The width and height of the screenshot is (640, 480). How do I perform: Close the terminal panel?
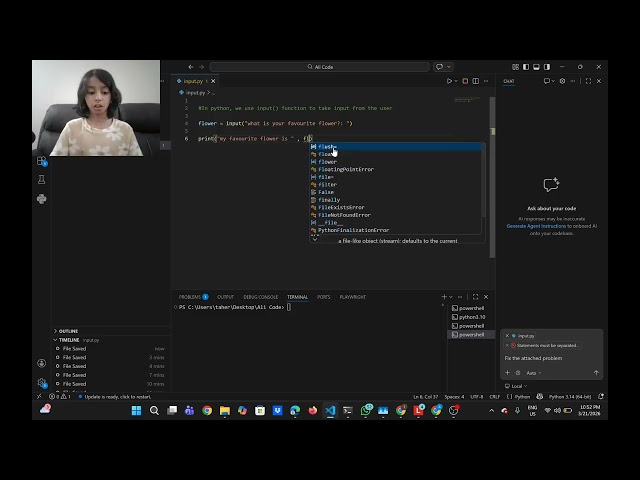(486, 297)
